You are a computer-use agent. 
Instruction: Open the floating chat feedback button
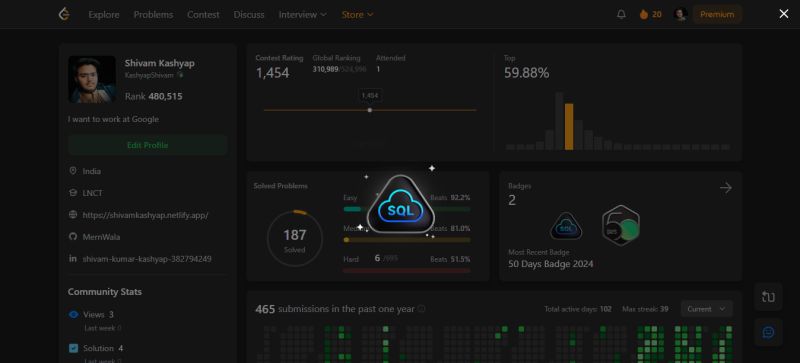pyautogui.click(x=768, y=332)
